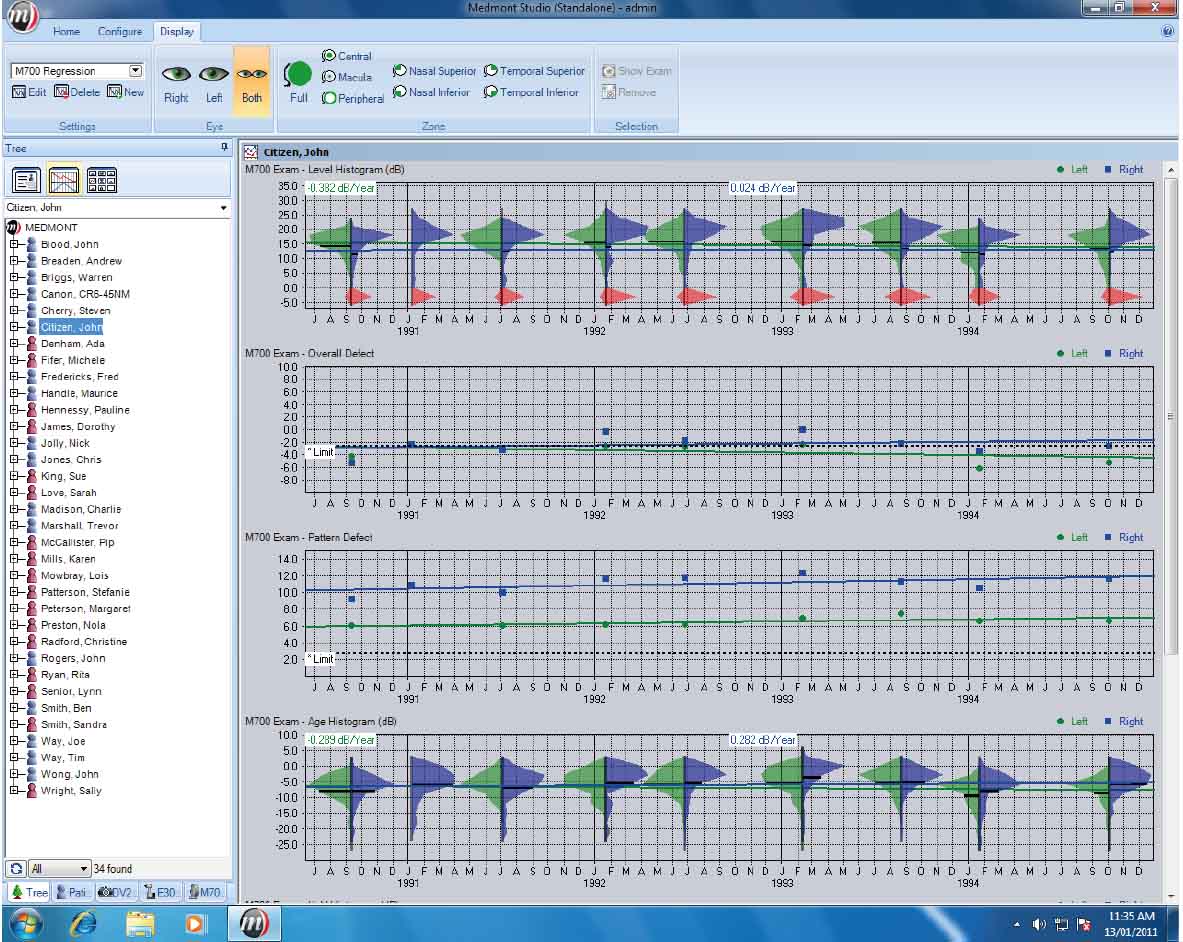Screen dimensions: 1183x942
Task: Open the exam grid view icon in Tree panel
Action: tap(102, 180)
